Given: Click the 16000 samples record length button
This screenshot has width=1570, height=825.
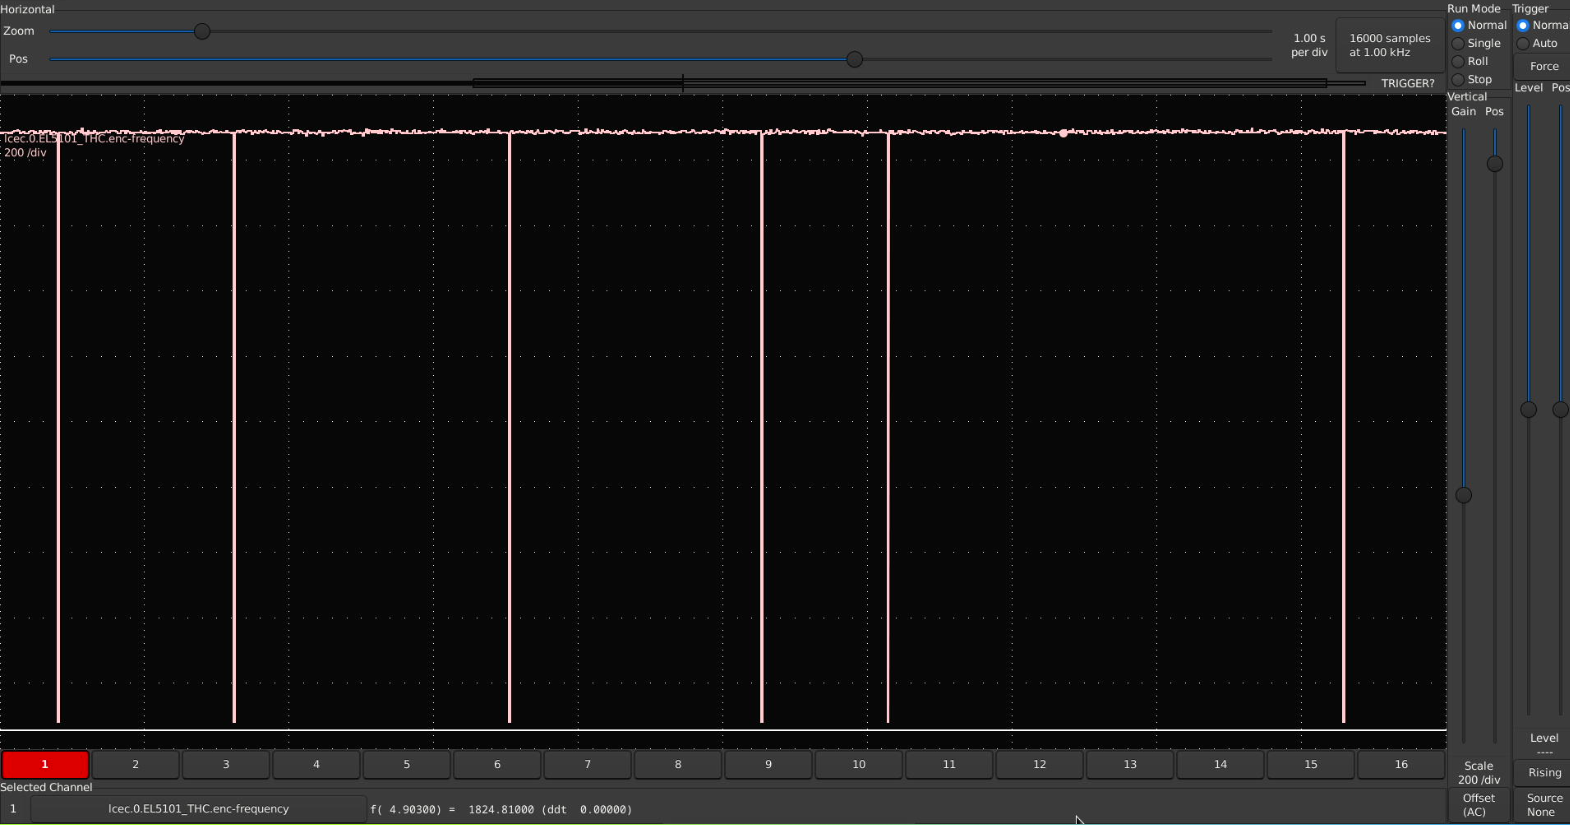Looking at the screenshot, I should 1390,45.
